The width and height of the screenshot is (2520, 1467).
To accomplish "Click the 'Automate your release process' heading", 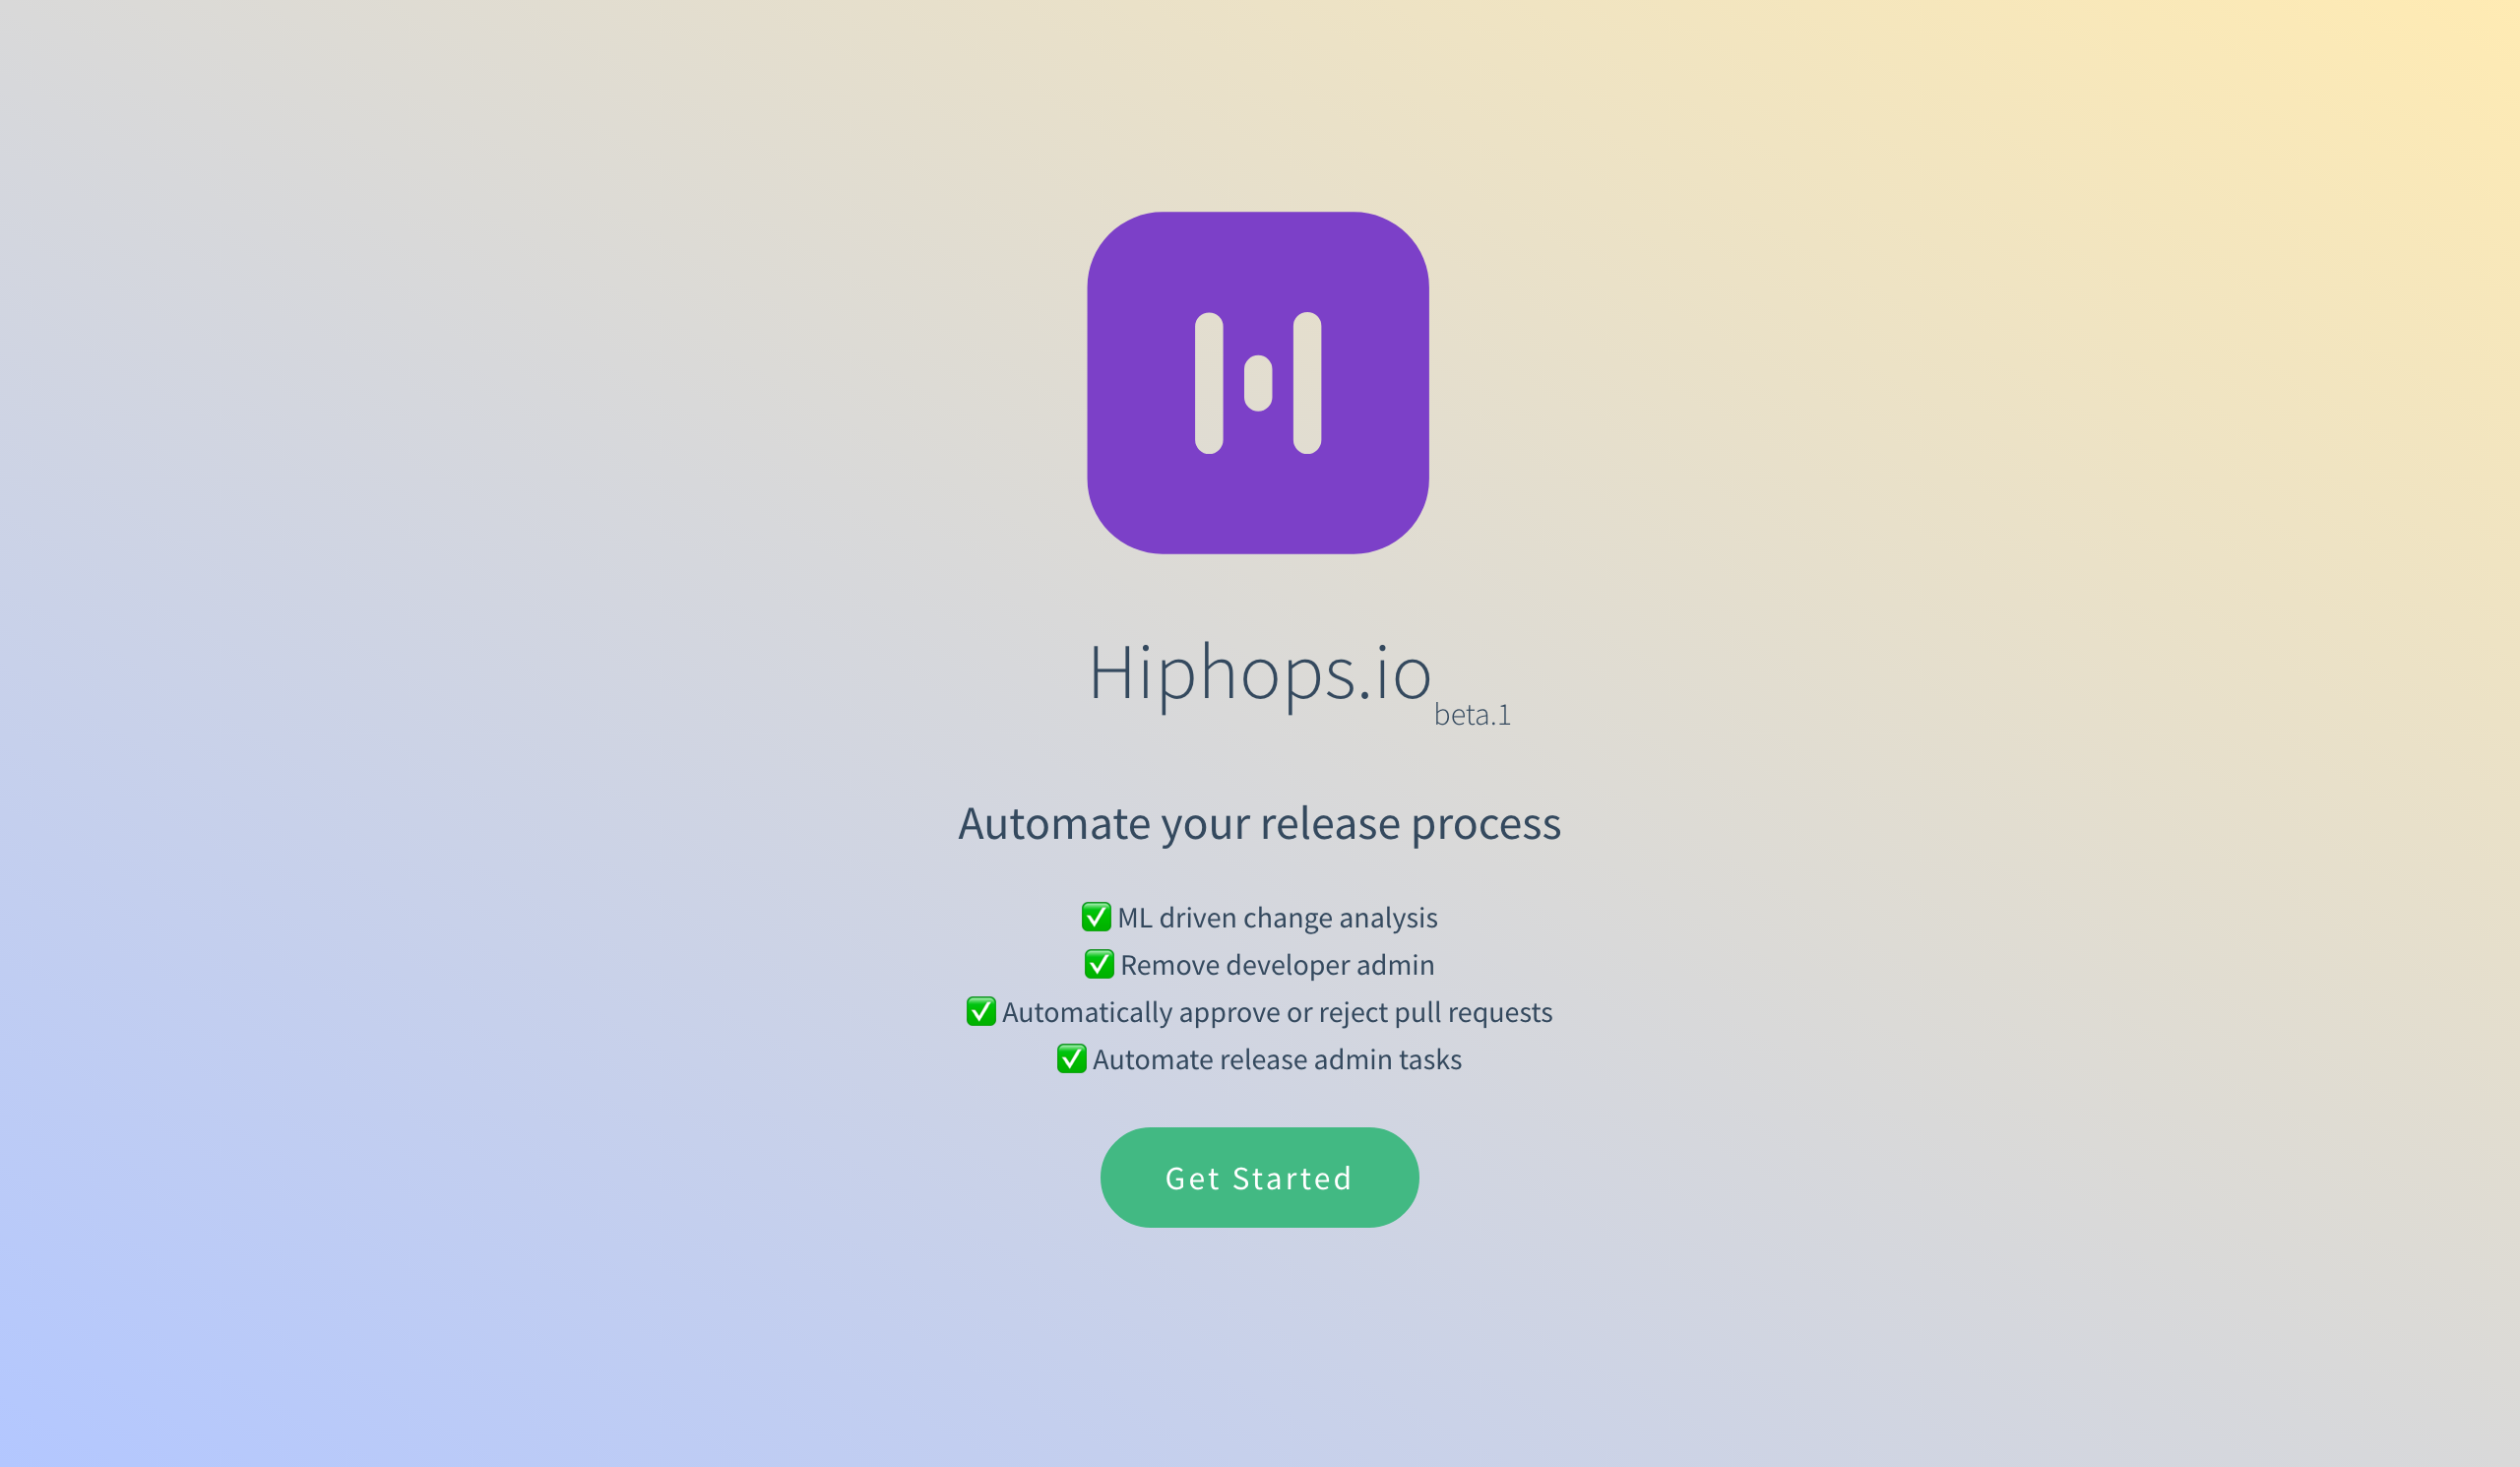I will coord(1259,823).
